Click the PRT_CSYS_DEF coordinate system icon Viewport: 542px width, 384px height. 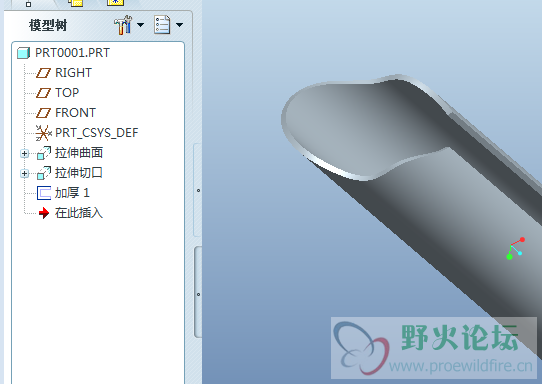click(x=44, y=133)
